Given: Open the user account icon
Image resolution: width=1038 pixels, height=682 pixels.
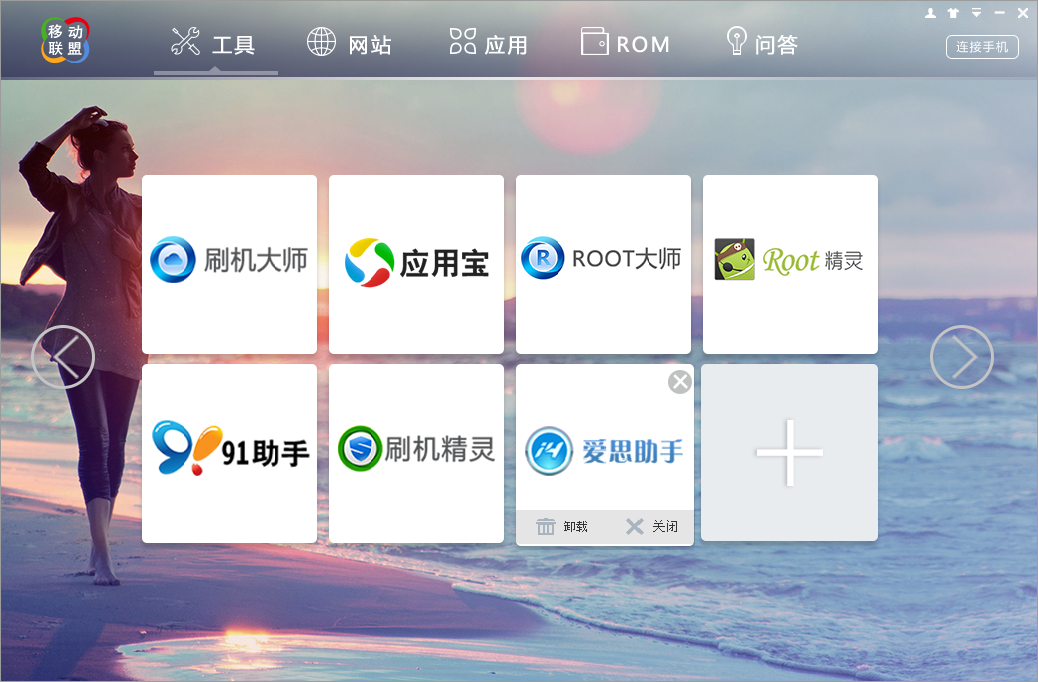Looking at the screenshot, I should click(930, 13).
